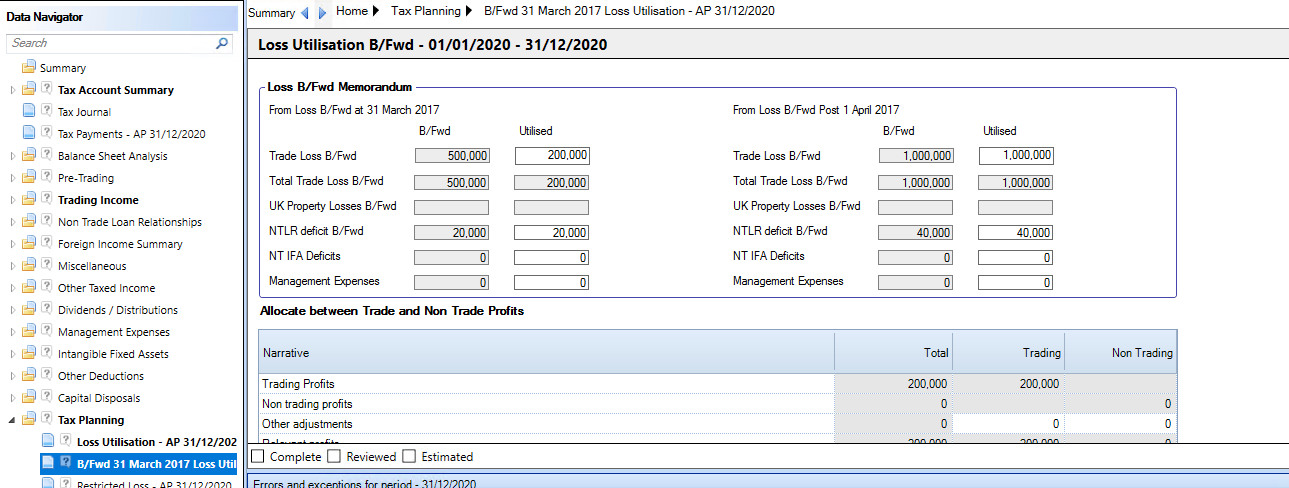Click the document icon for Loss Utilisation item
This screenshot has width=1289, height=488.
point(48,441)
